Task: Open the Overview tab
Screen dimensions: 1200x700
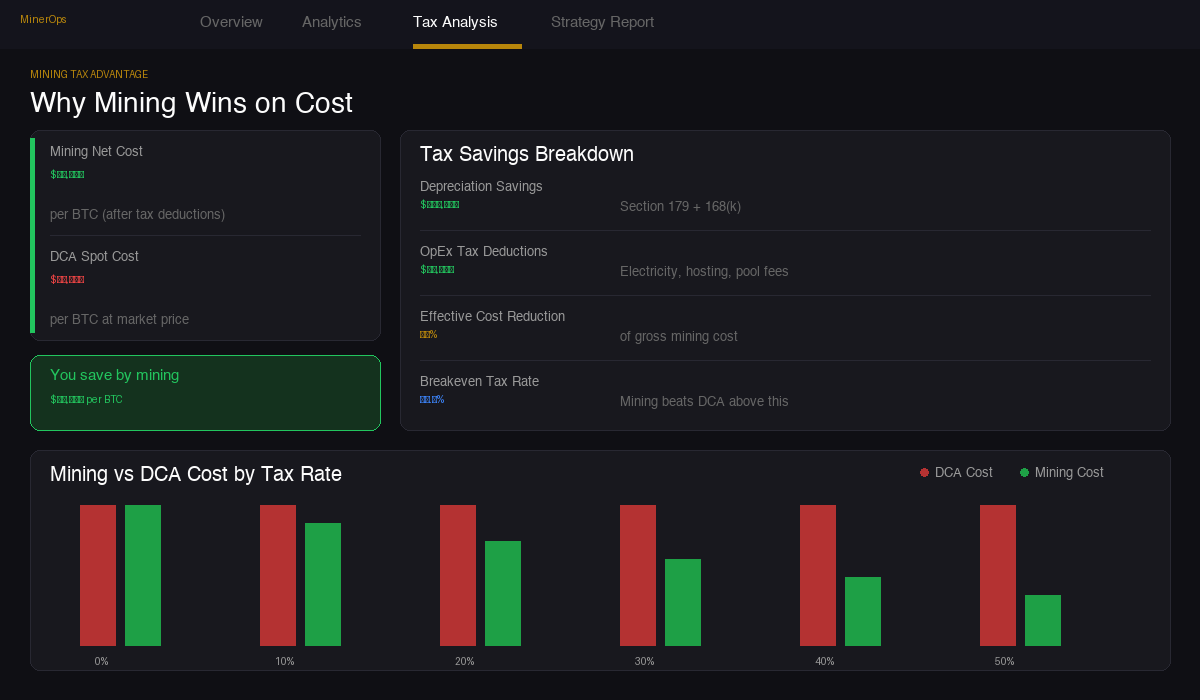Action: (231, 22)
